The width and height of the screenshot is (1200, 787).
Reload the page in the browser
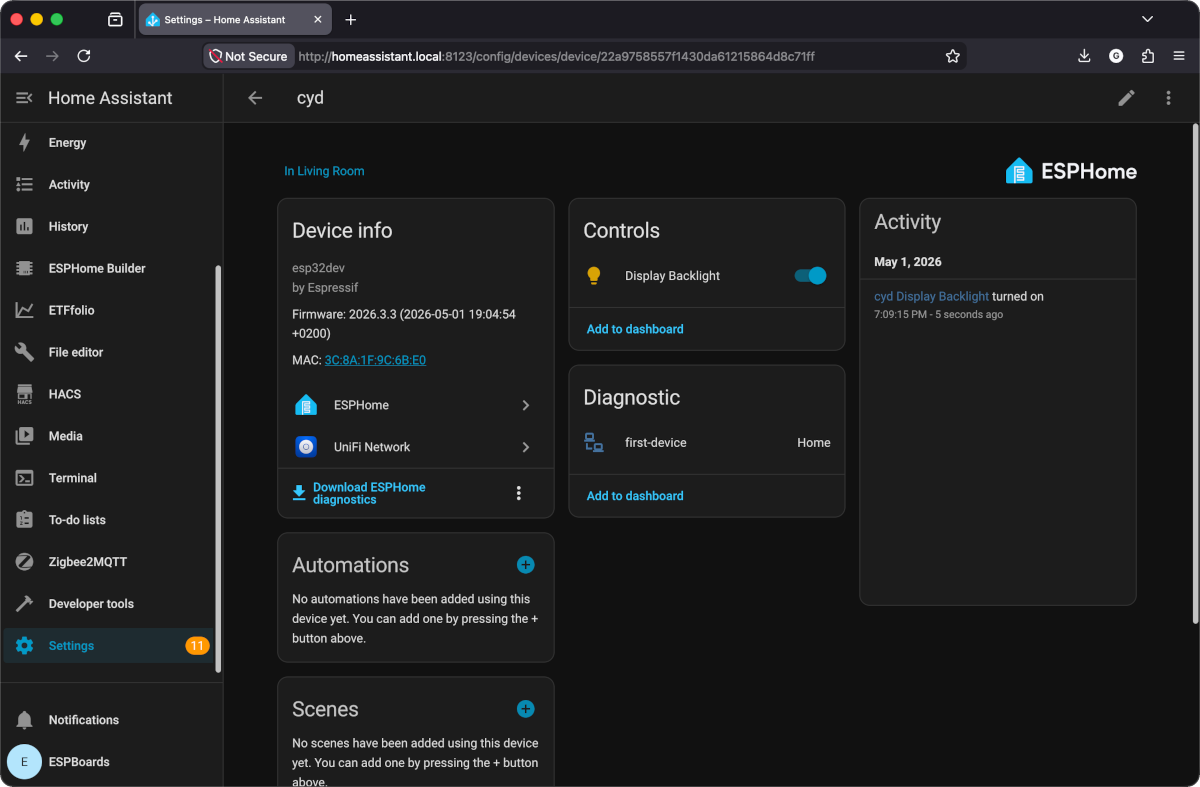(x=84, y=56)
